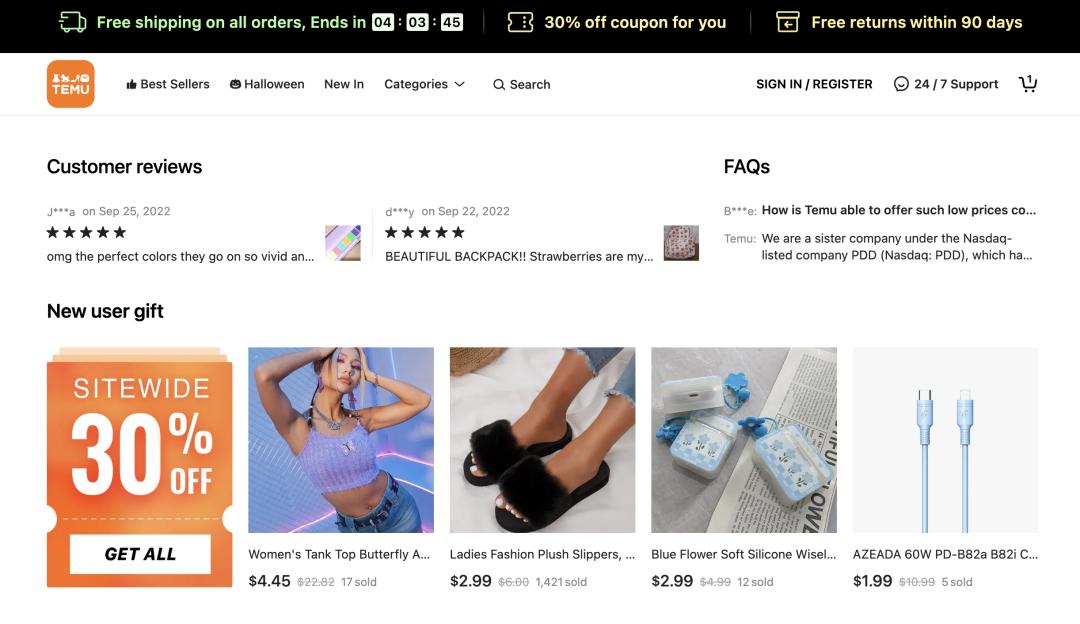Select the Ladies Fashion Plush Slippers image
The image size is (1080, 624).
point(542,440)
